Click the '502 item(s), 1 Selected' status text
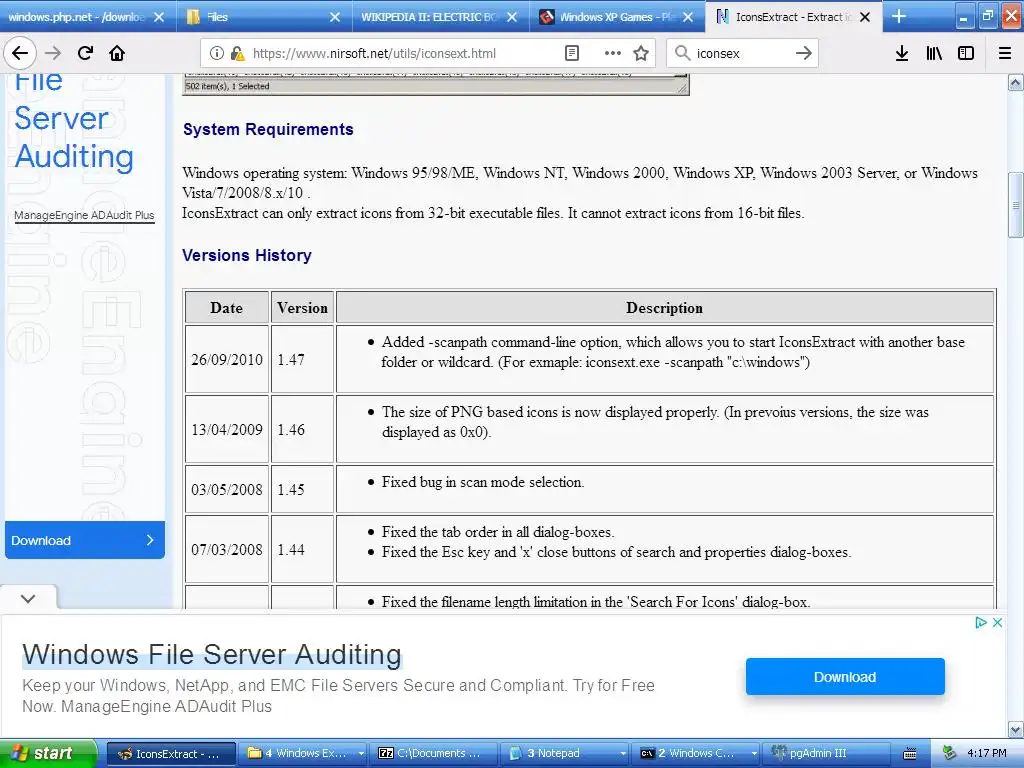1024x768 pixels. pyautogui.click(x=227, y=86)
